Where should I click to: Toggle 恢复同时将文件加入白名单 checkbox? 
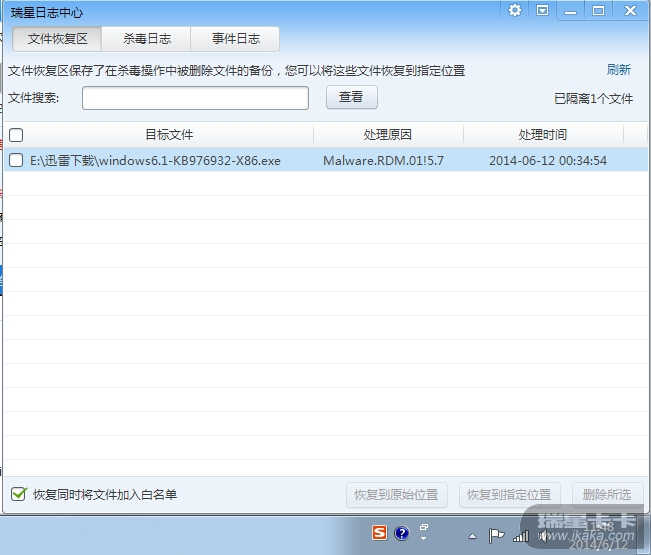point(19,494)
